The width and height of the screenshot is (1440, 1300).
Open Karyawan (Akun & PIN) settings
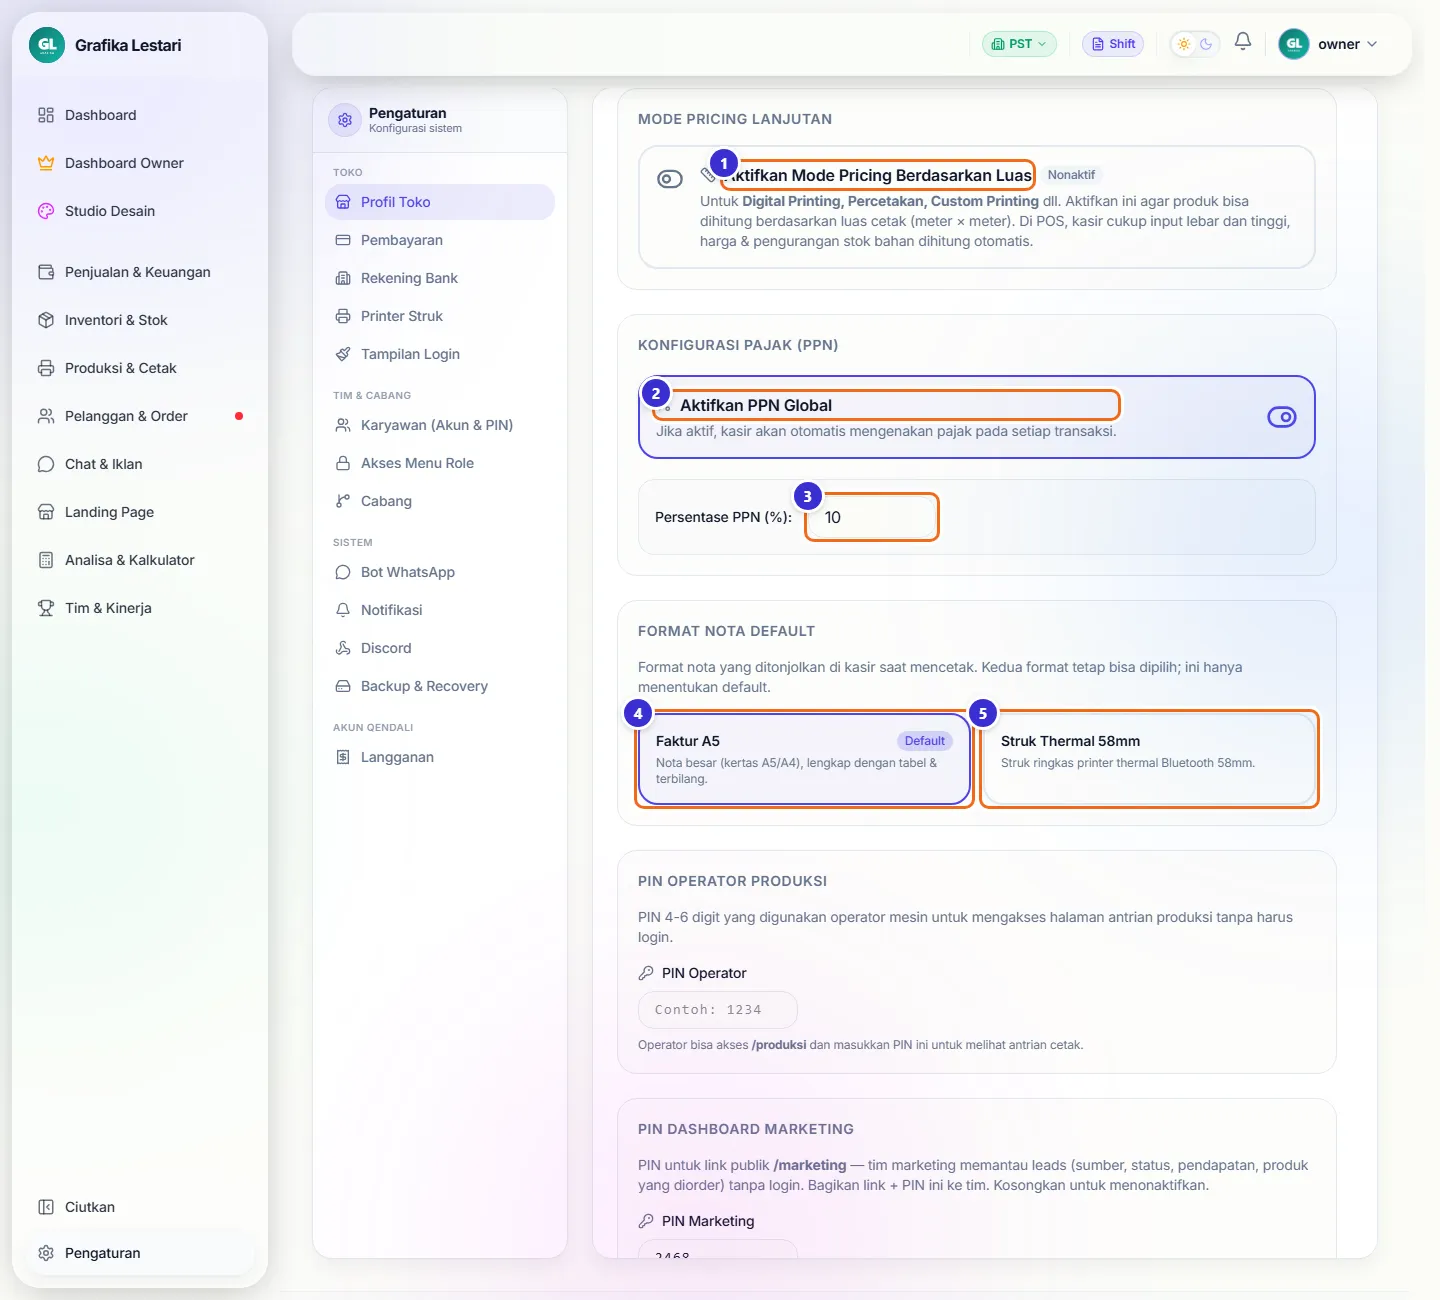(x=440, y=425)
